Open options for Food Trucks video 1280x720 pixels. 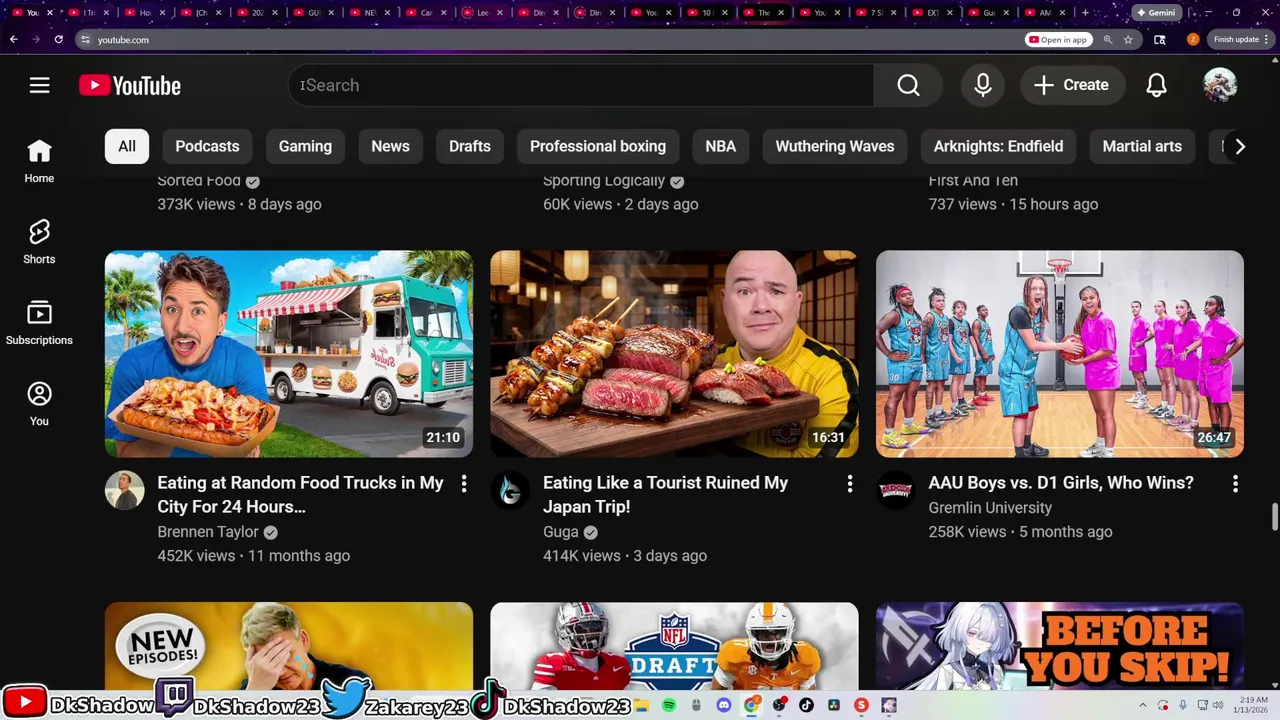[464, 484]
